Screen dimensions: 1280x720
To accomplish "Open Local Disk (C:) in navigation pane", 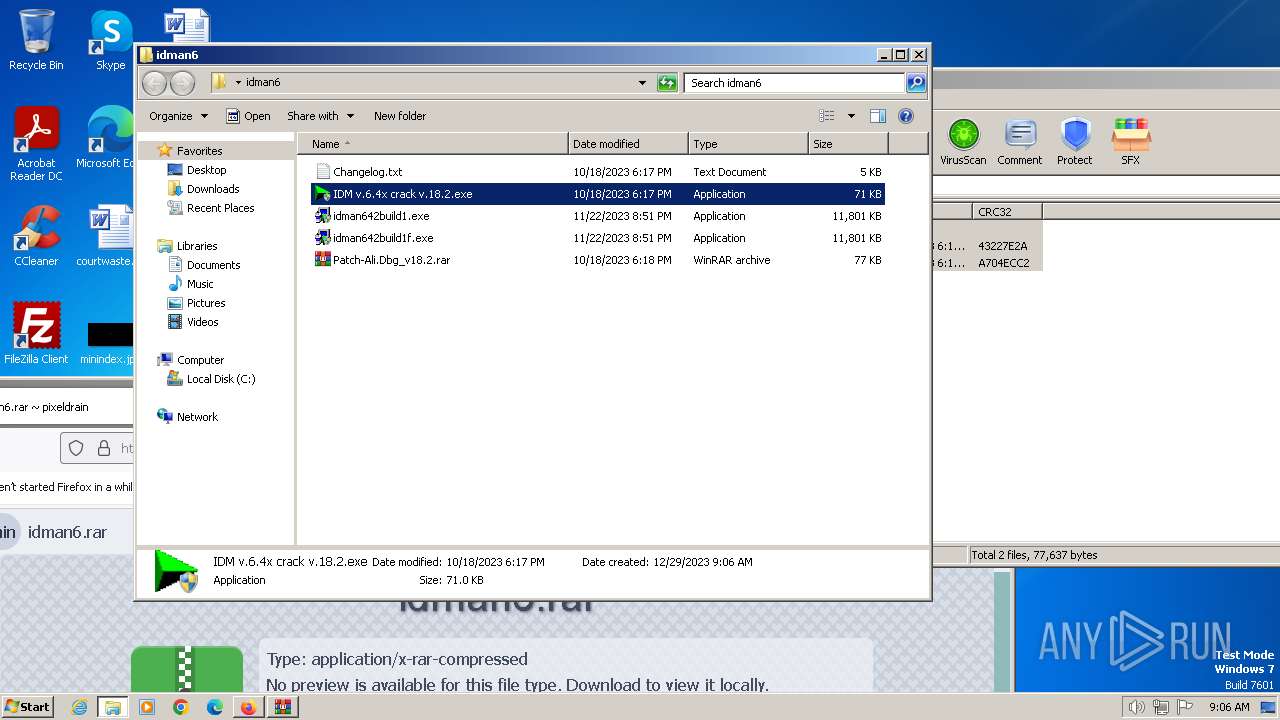I will tap(221, 379).
